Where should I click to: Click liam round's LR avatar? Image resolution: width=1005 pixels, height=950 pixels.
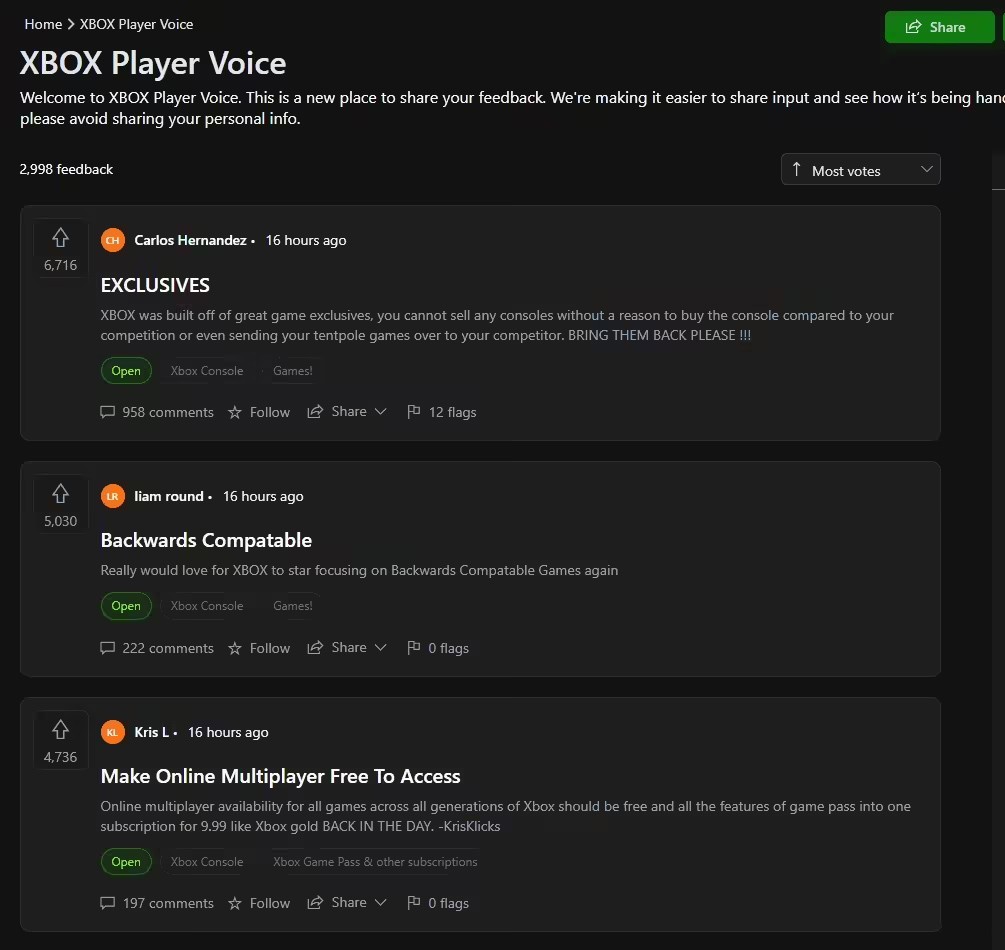click(113, 496)
